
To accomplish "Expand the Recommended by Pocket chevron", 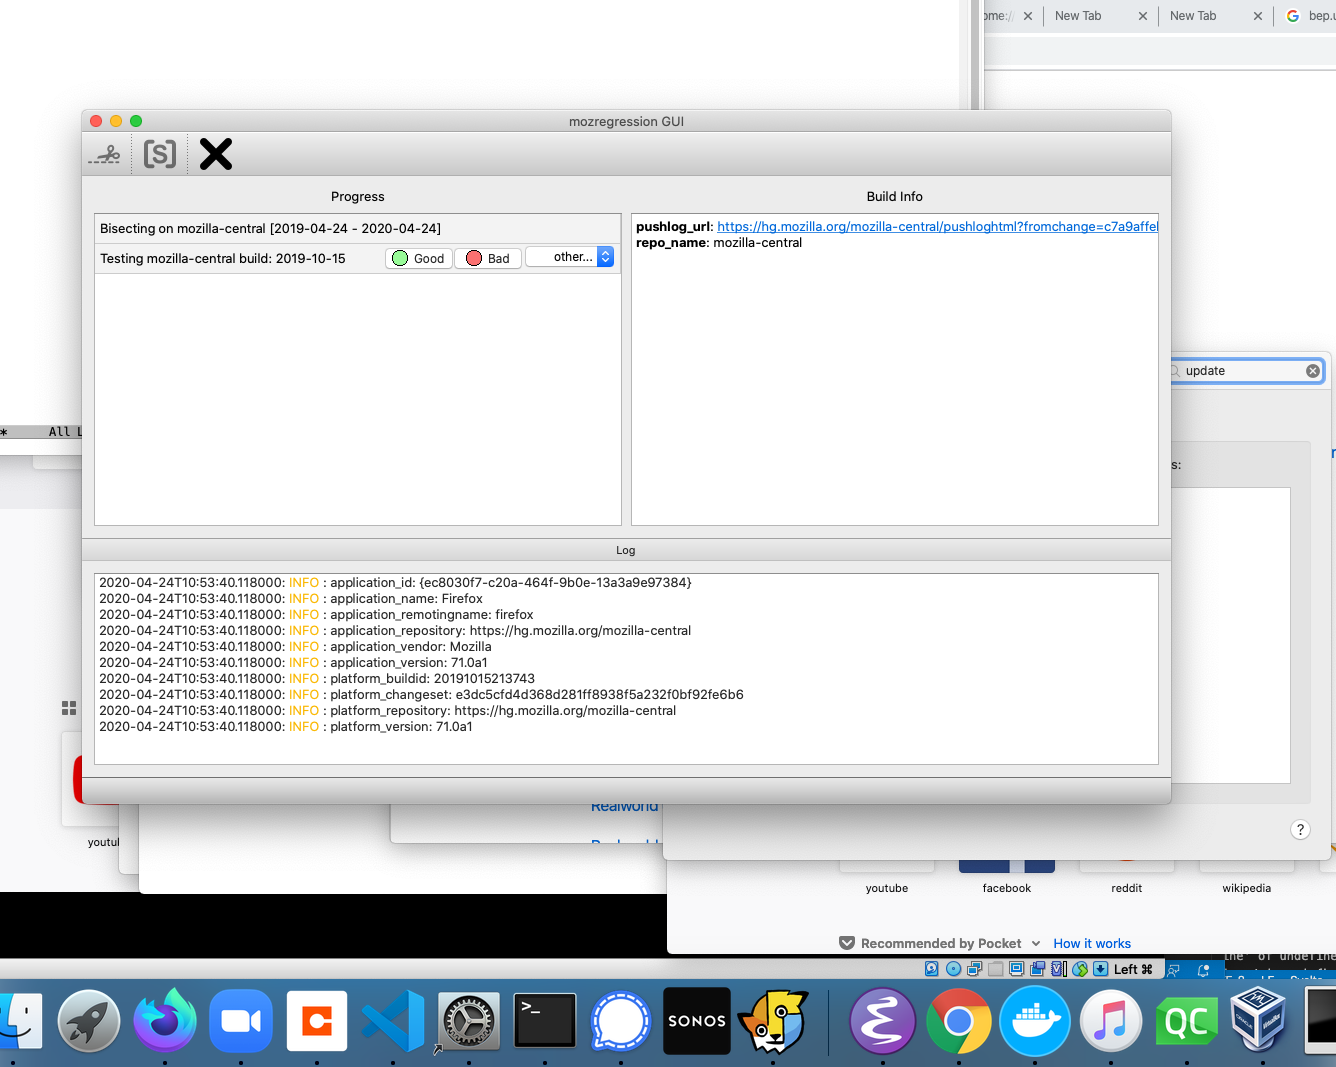I will [1036, 943].
